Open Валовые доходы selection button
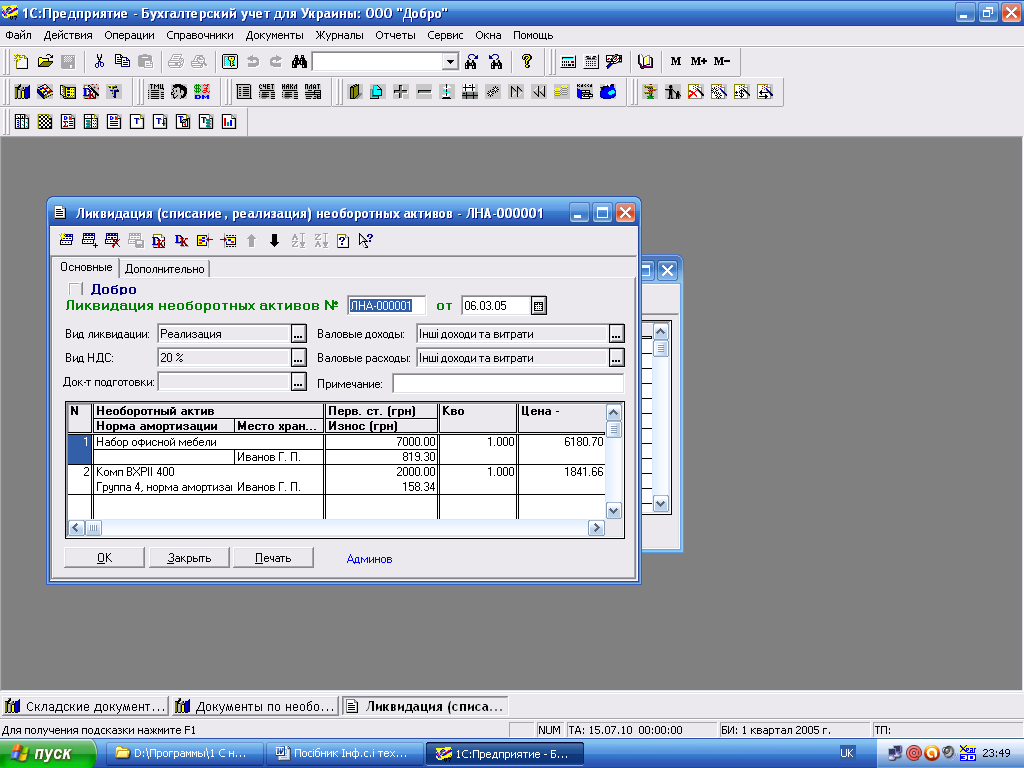Viewport: 1024px width, 768px height. pyautogui.click(x=616, y=334)
